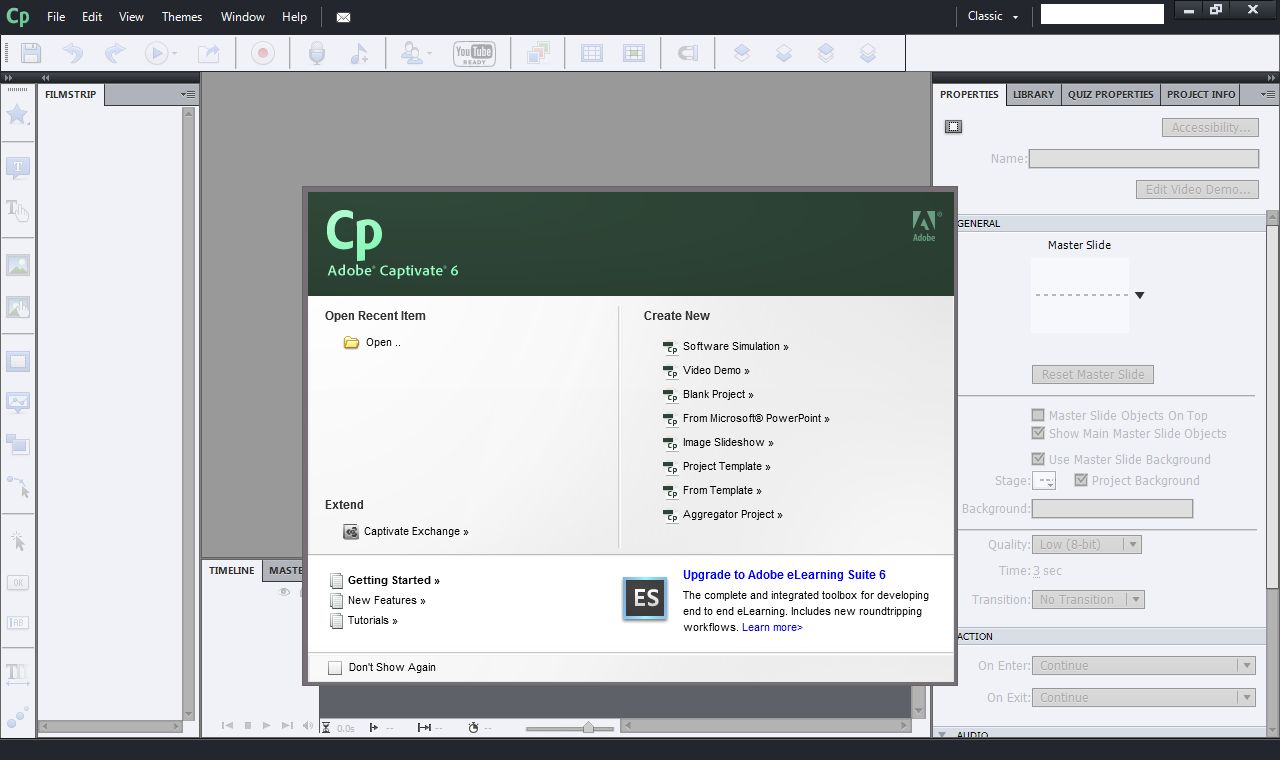Open the Window menu
This screenshot has height=760, width=1280.
243,17
